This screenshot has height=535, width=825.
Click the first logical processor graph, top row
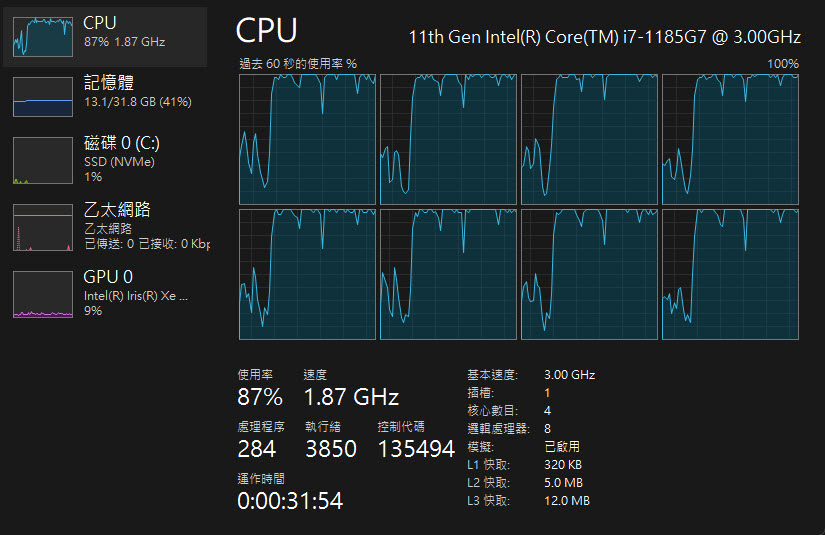307,139
